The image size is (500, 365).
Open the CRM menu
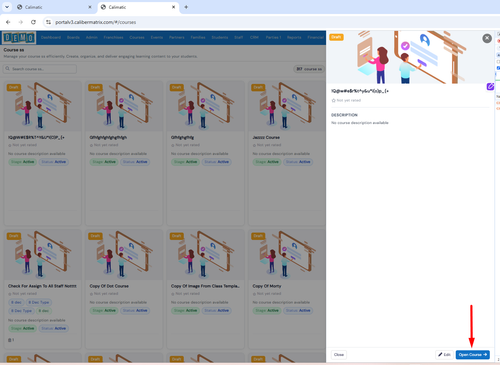point(254,37)
